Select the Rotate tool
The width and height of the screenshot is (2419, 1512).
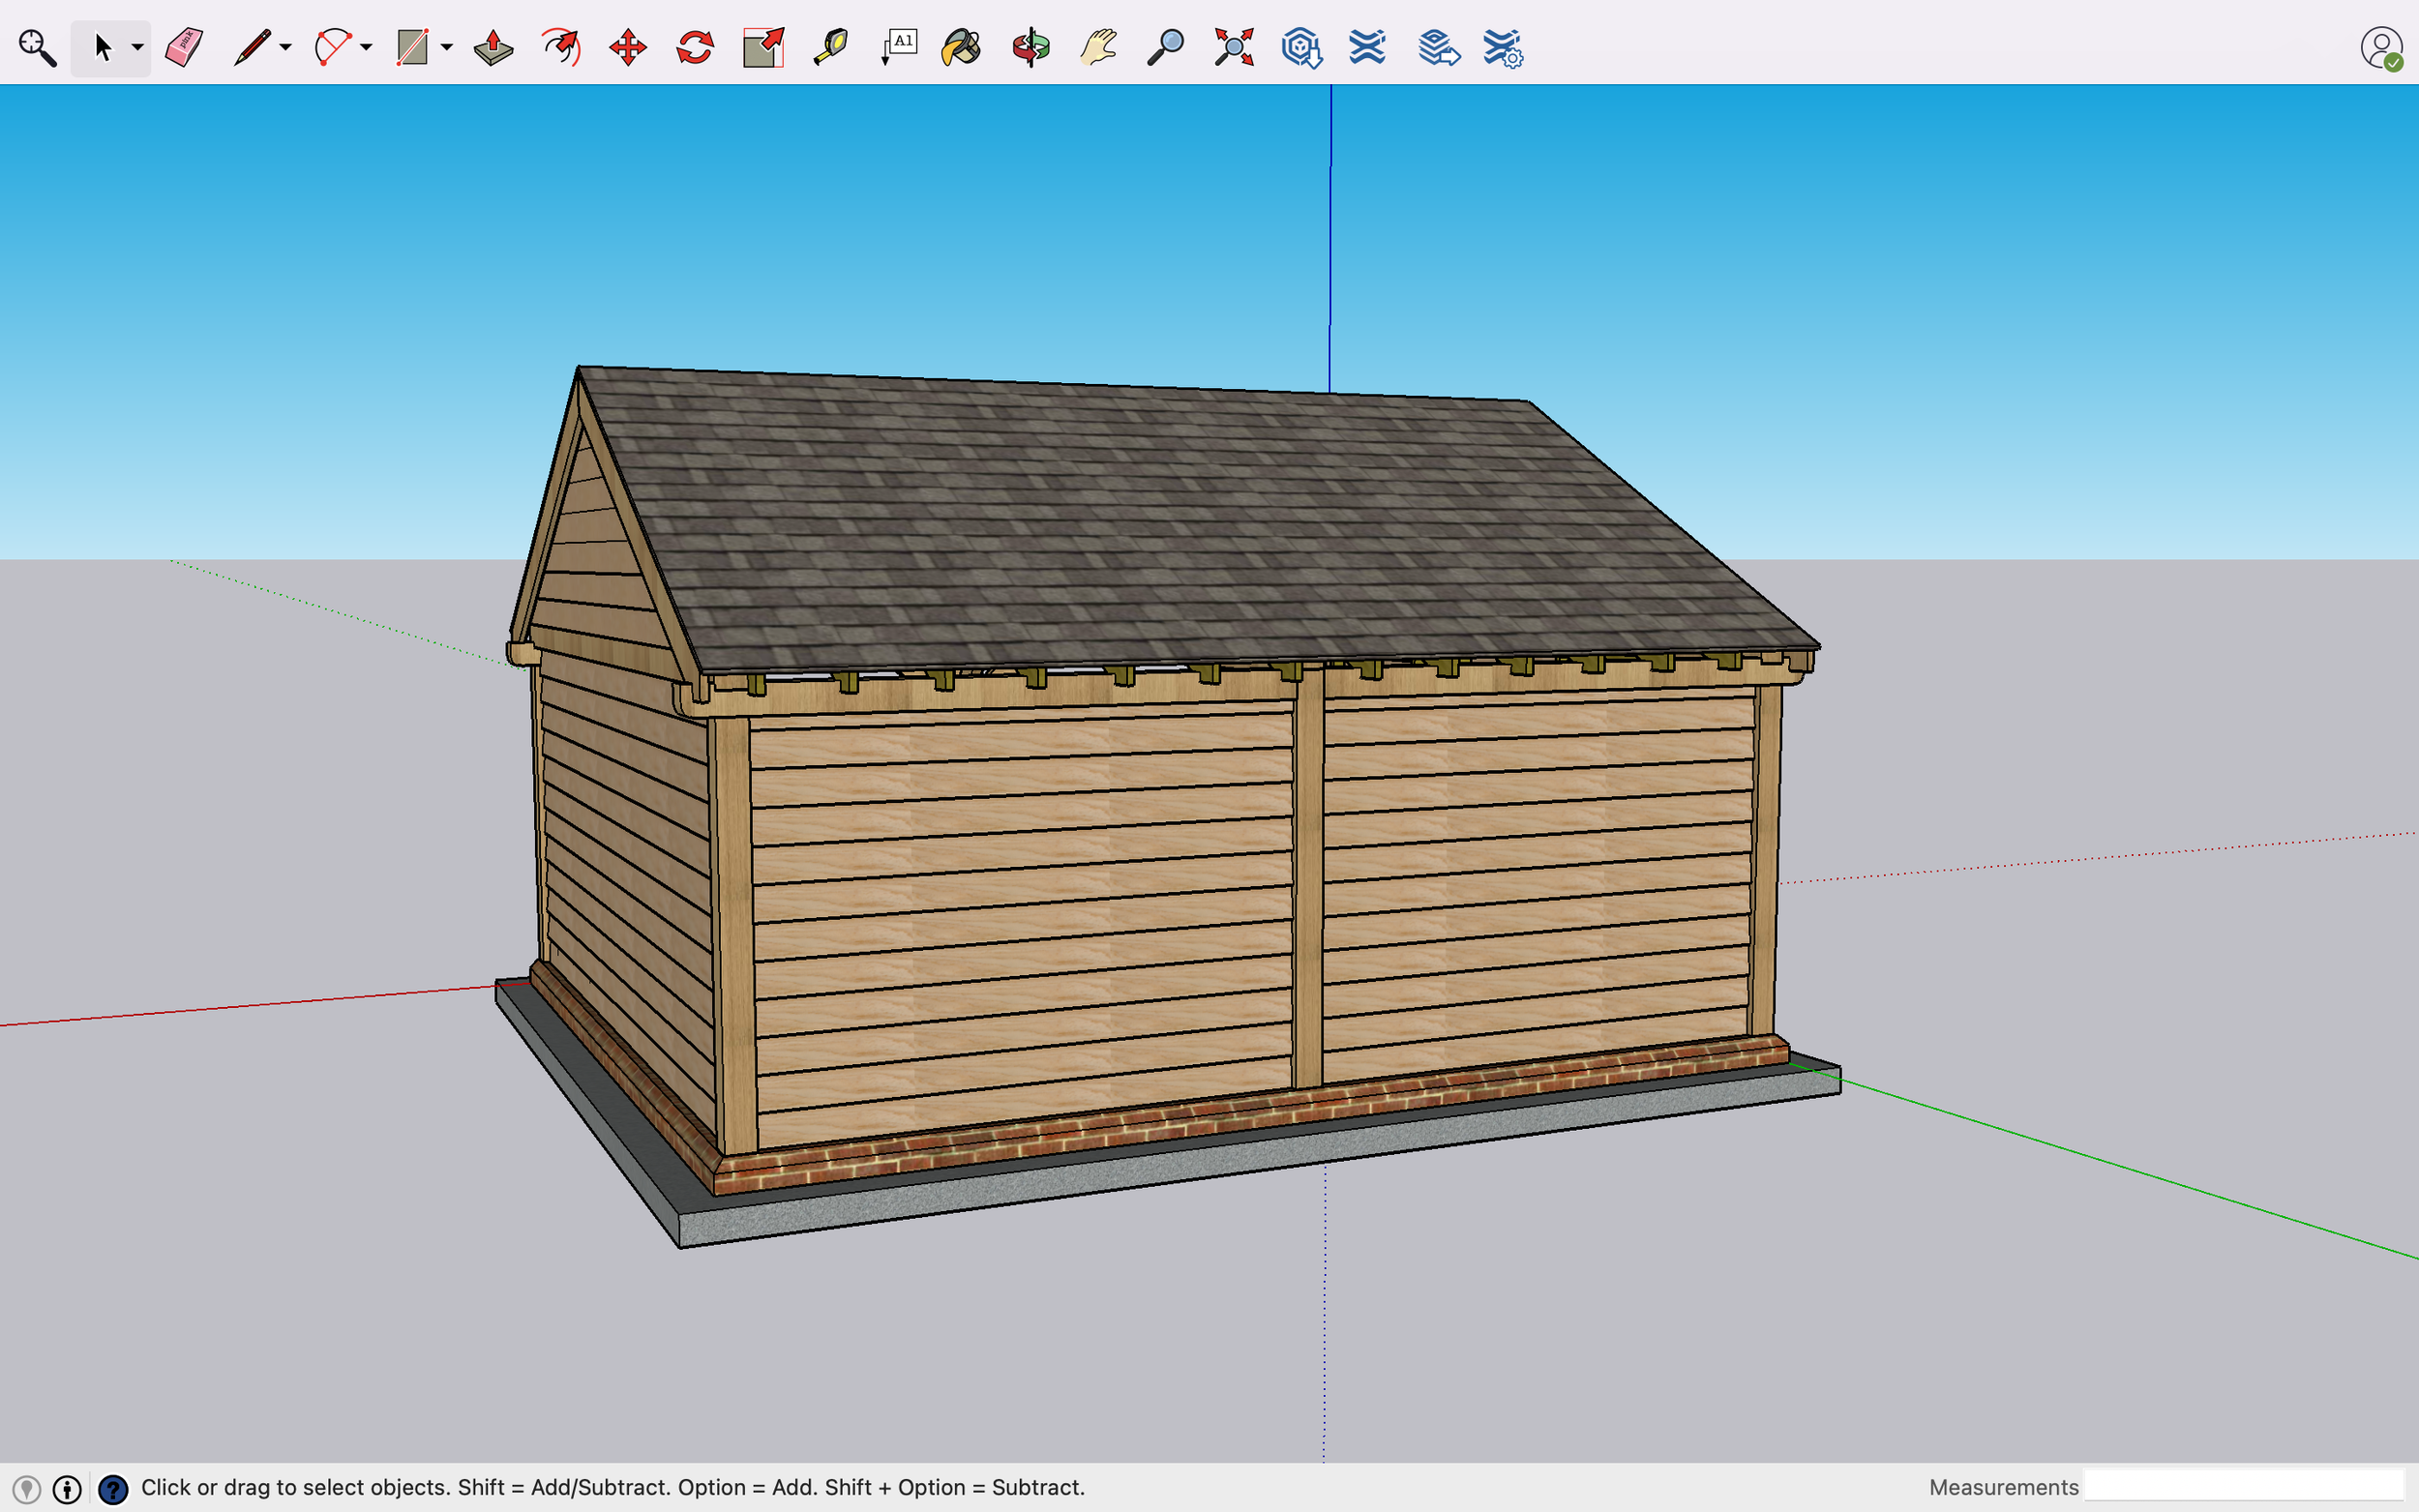(695, 47)
